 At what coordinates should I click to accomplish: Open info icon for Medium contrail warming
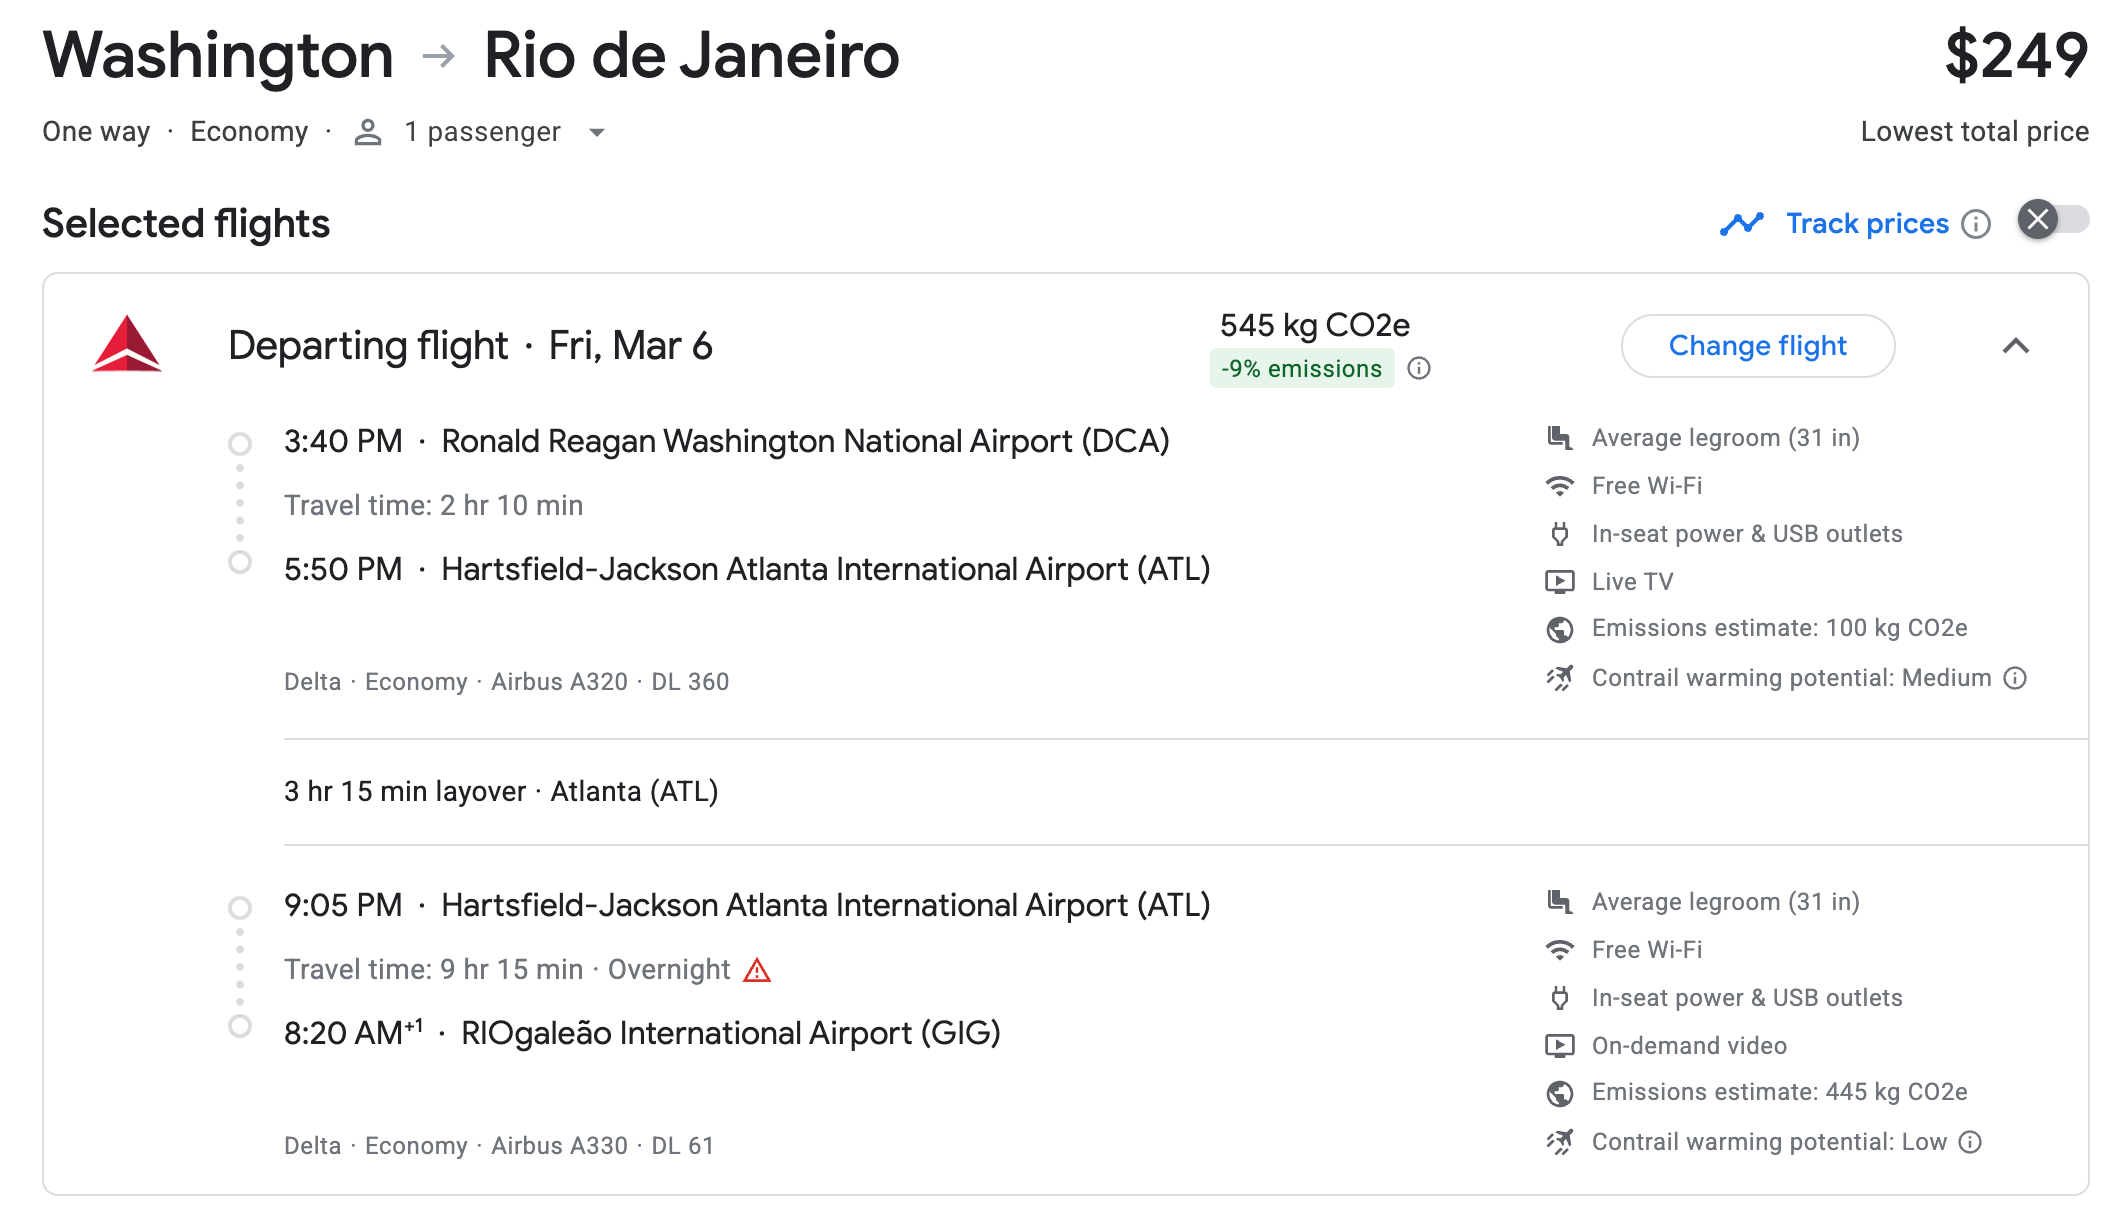pyautogui.click(x=2016, y=678)
